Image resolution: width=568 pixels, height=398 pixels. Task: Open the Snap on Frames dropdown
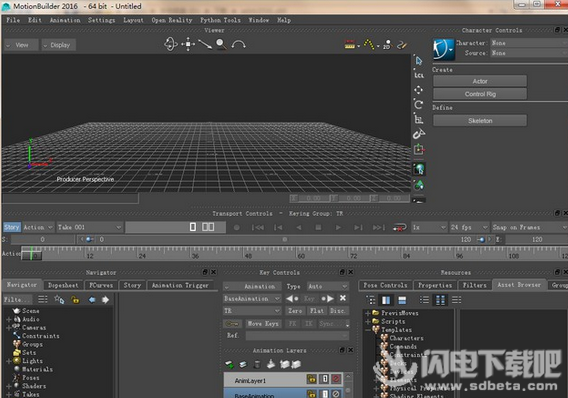[x=529, y=227]
